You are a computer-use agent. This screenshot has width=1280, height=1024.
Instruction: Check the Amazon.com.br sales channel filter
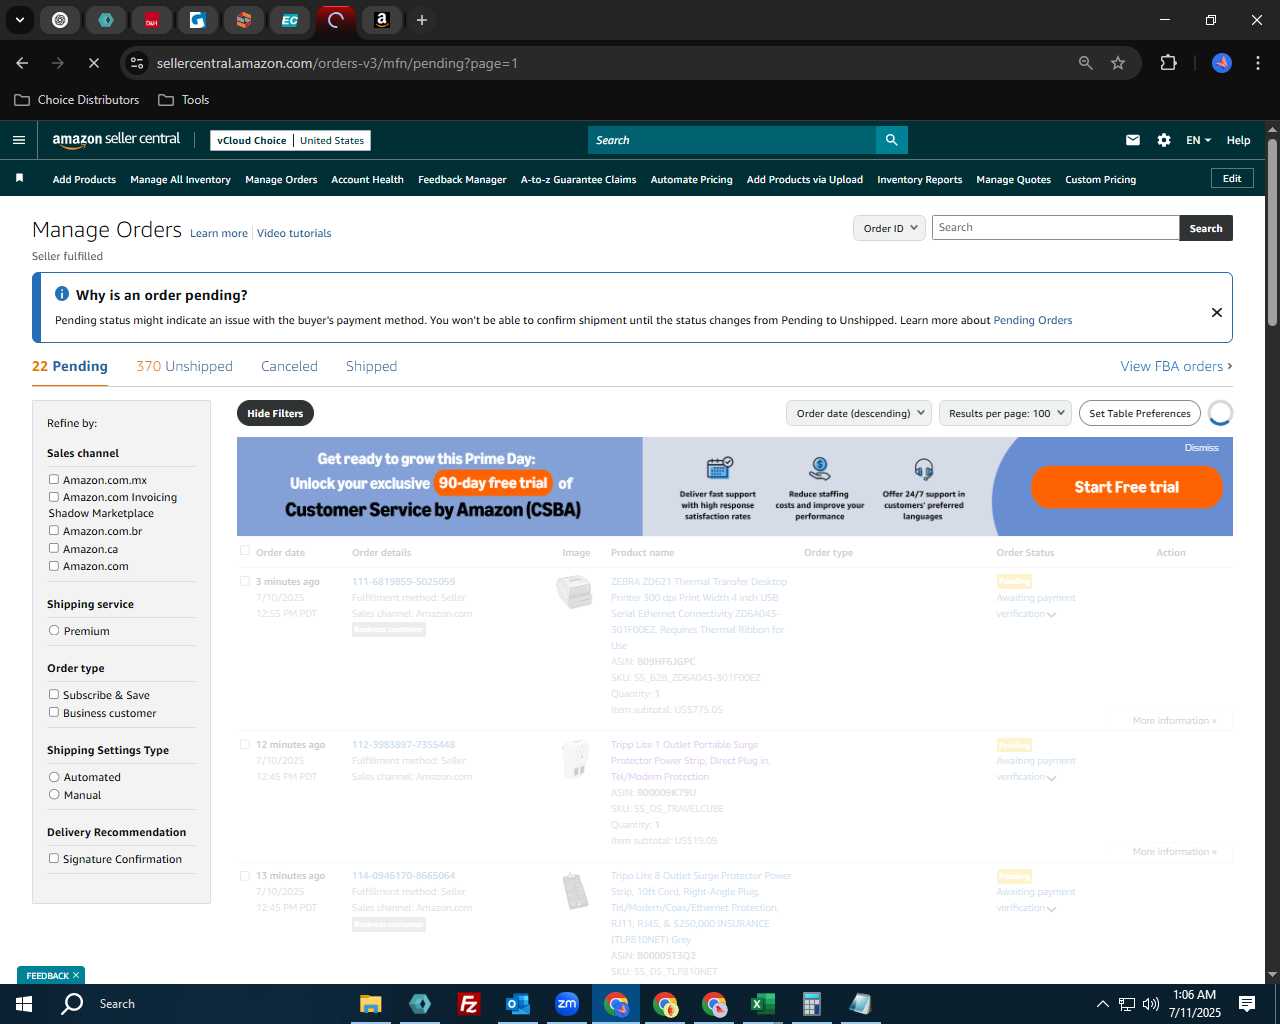[54, 530]
